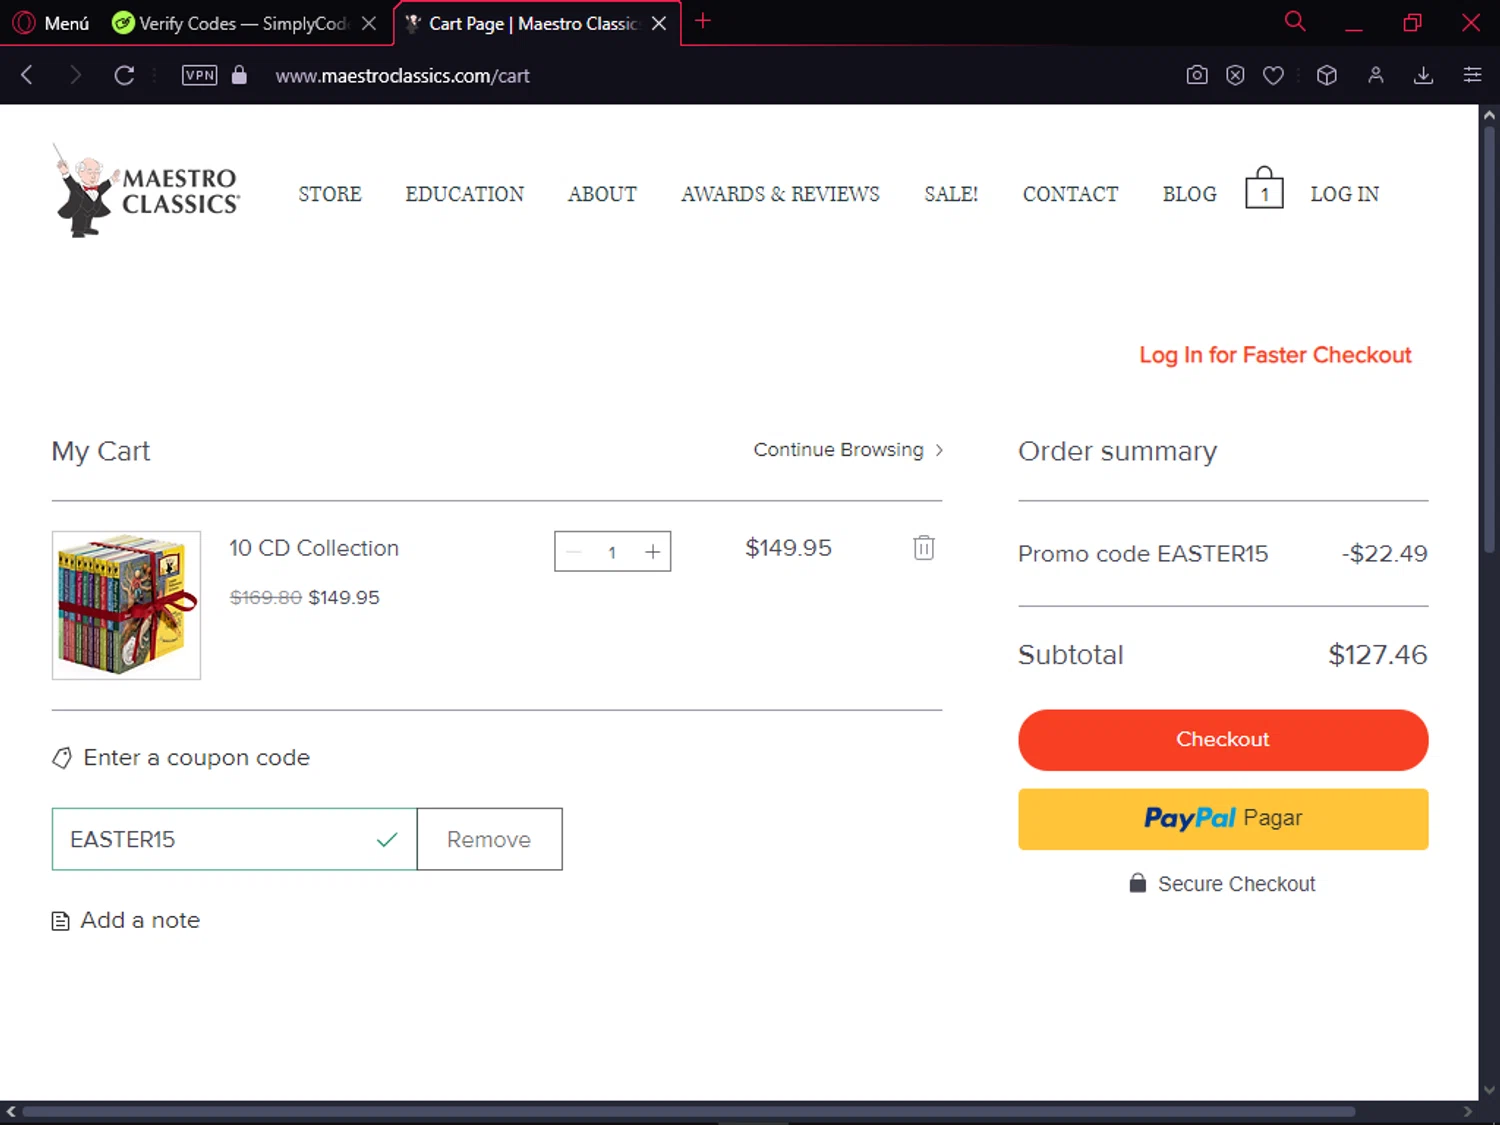Switch to the Verify Codes — SimplyCodes tab
The width and height of the screenshot is (1500, 1125).
click(x=230, y=23)
